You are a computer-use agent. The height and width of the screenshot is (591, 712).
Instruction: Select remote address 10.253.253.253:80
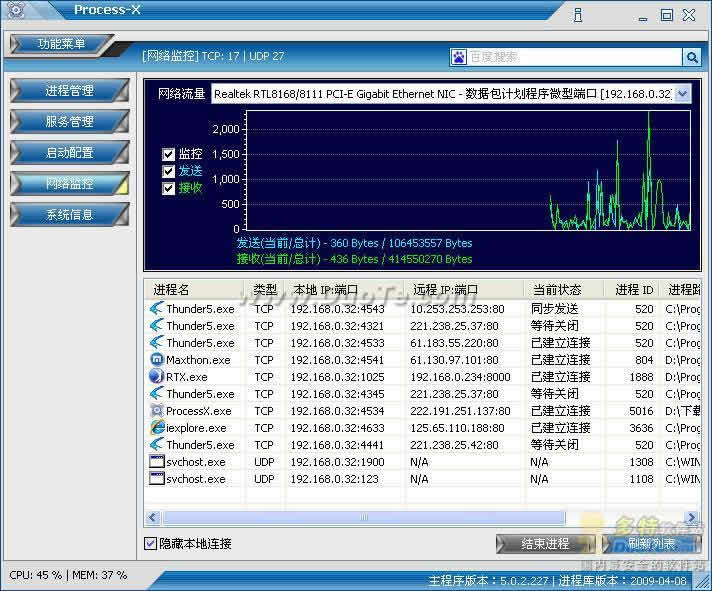[x=457, y=309]
